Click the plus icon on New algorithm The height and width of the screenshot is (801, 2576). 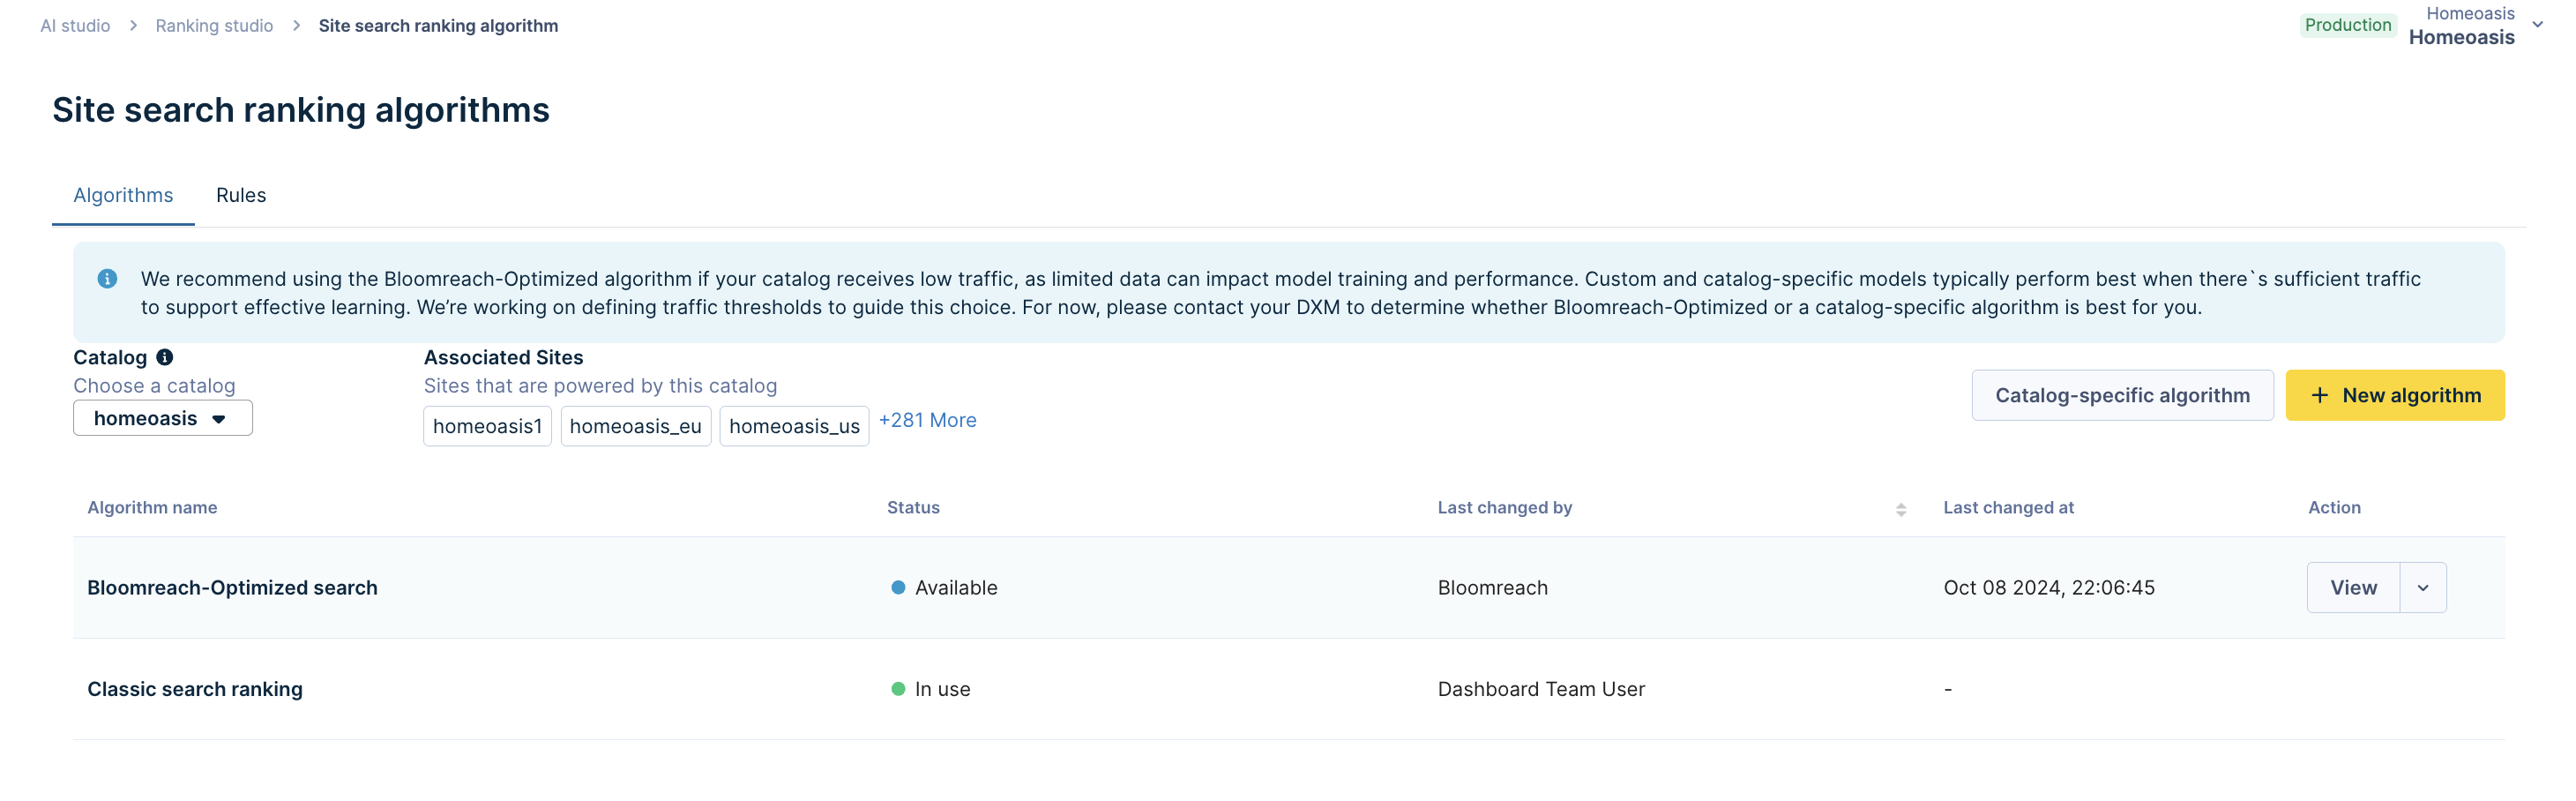click(x=2320, y=395)
